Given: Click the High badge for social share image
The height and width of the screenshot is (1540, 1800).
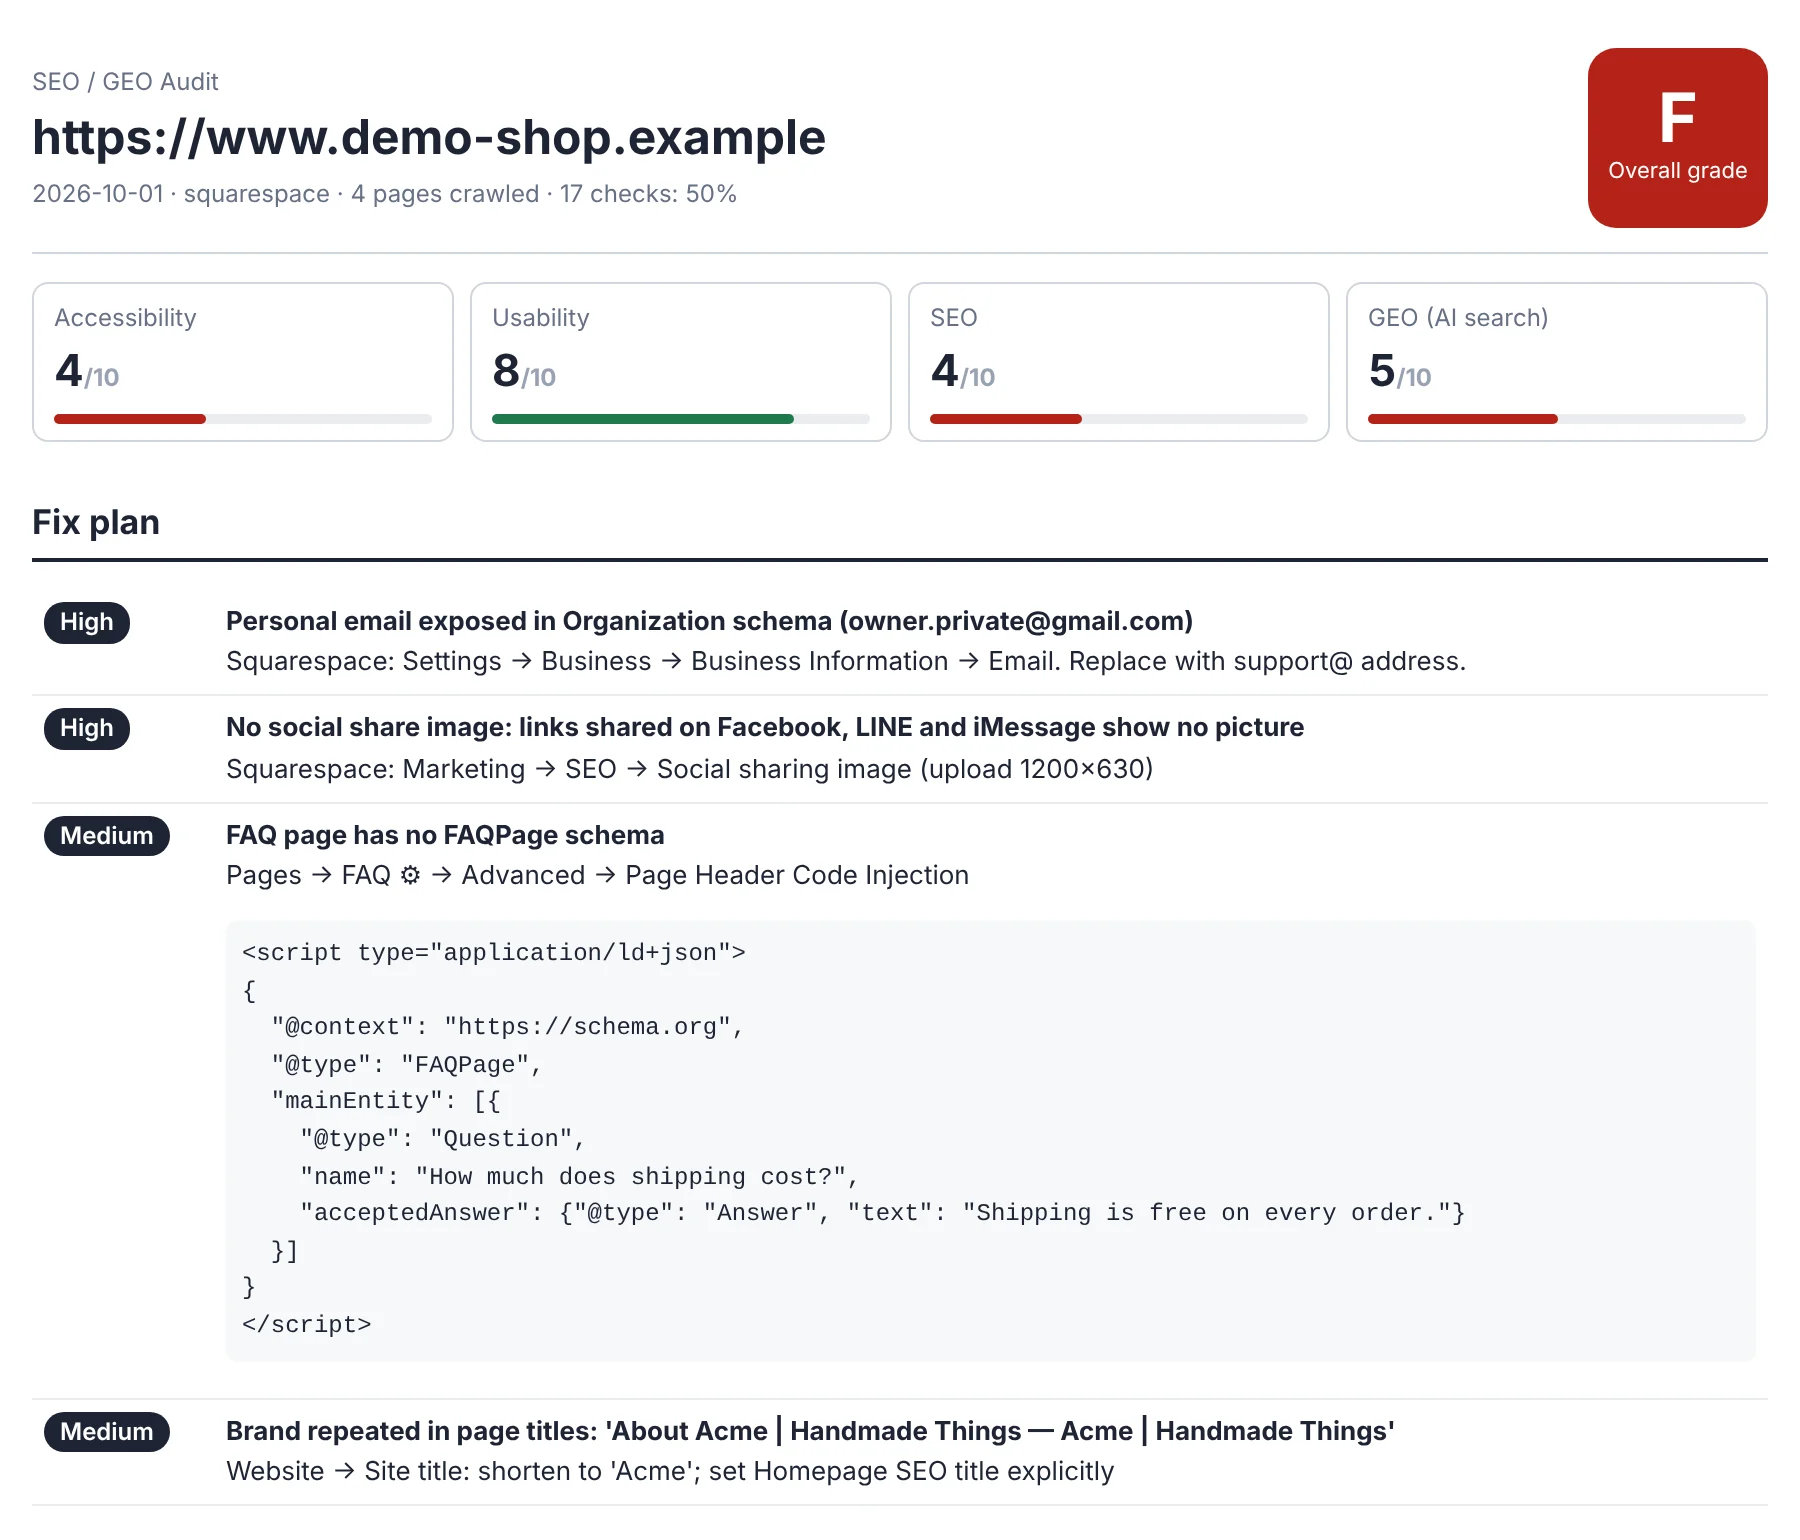Looking at the screenshot, I should click(87, 728).
